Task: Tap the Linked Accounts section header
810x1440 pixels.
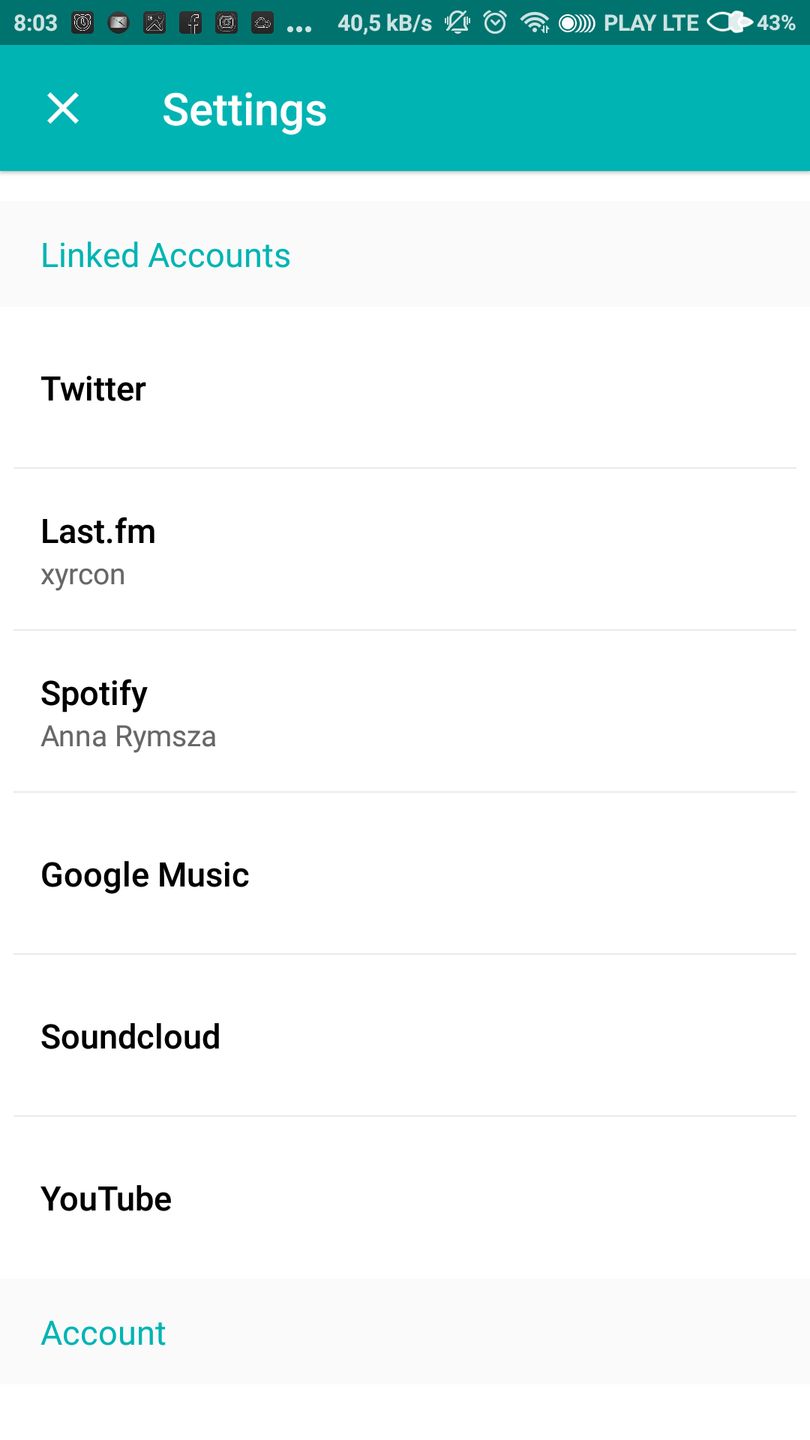Action: pyautogui.click(x=165, y=256)
